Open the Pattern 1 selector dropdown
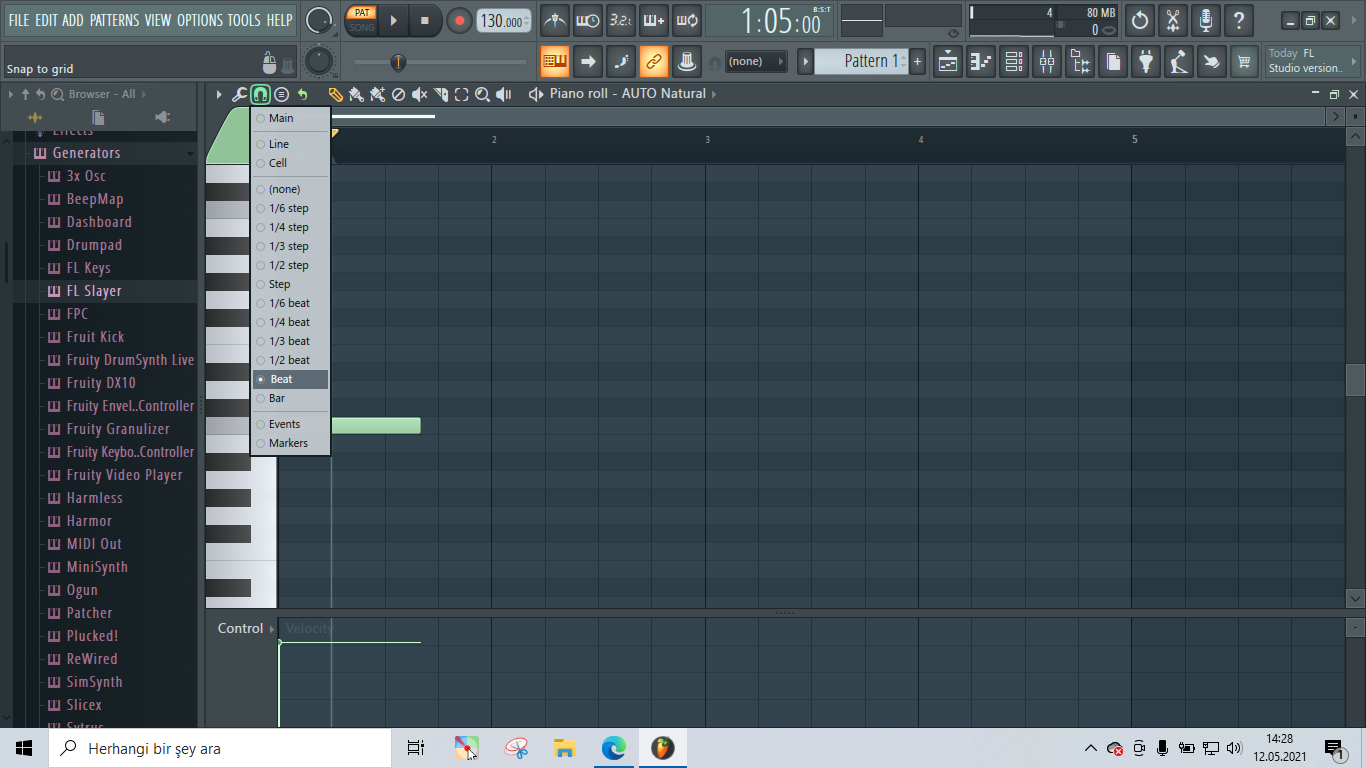The height and width of the screenshot is (768, 1366). [x=861, y=61]
